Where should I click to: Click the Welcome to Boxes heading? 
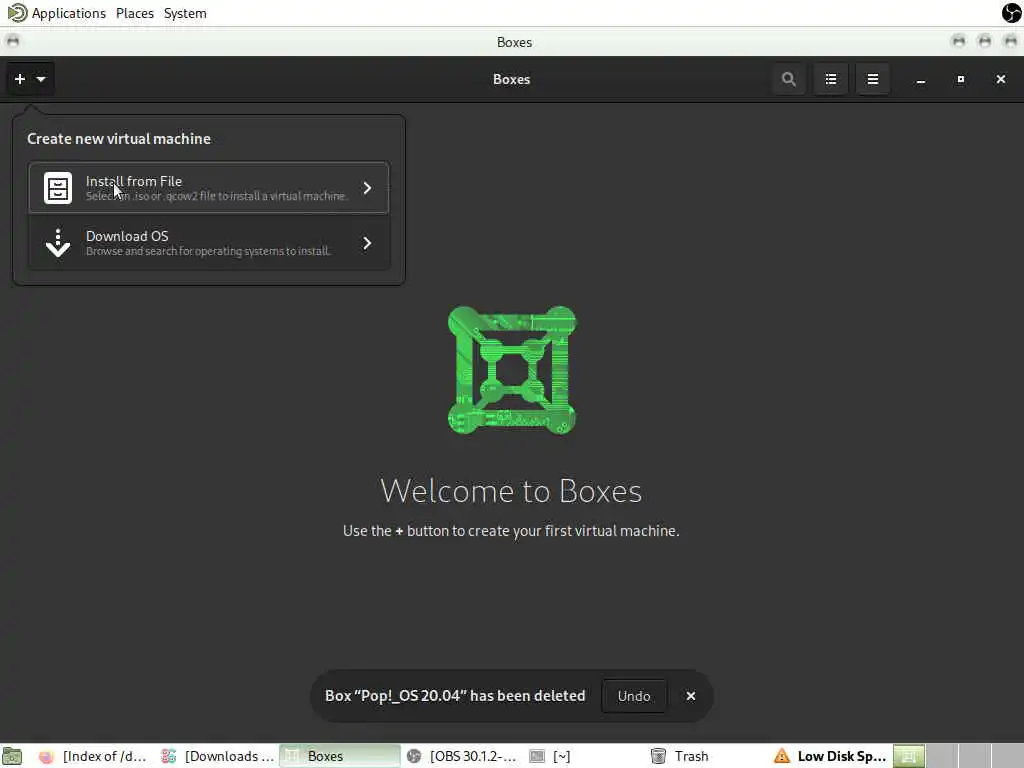(x=511, y=490)
